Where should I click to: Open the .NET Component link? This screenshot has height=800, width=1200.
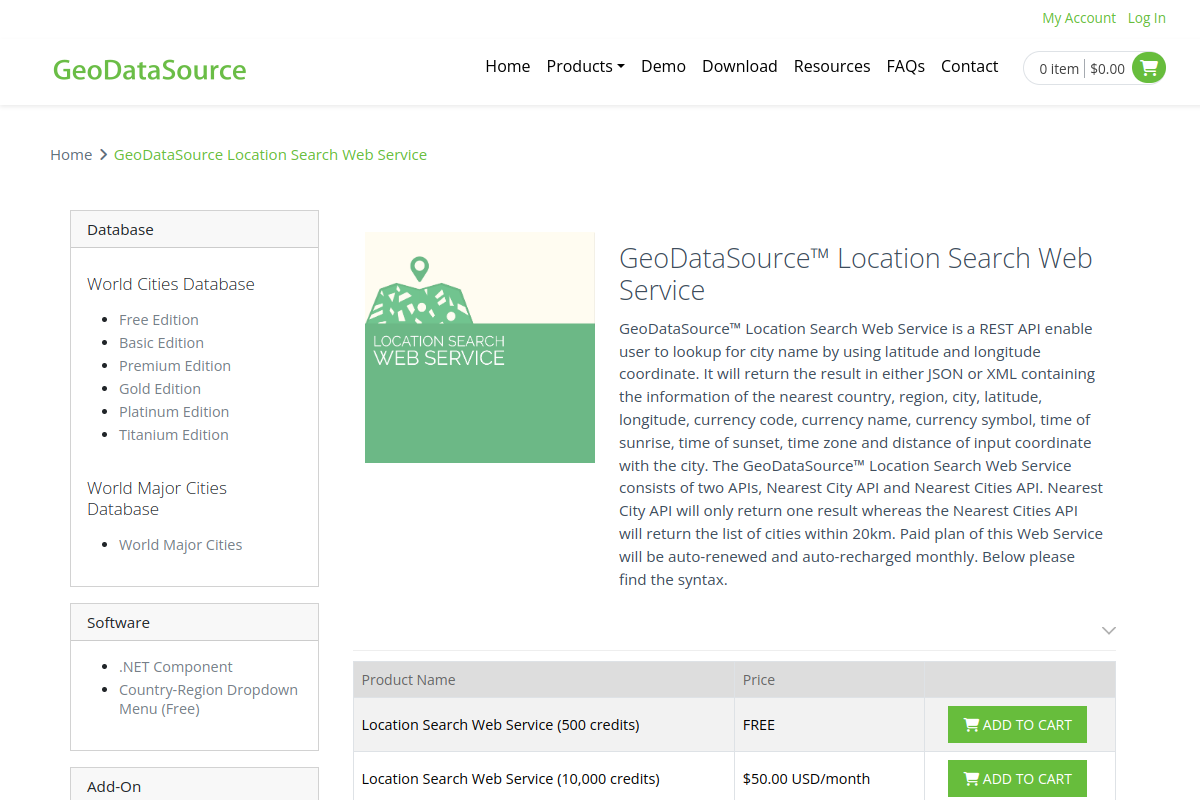click(x=176, y=667)
